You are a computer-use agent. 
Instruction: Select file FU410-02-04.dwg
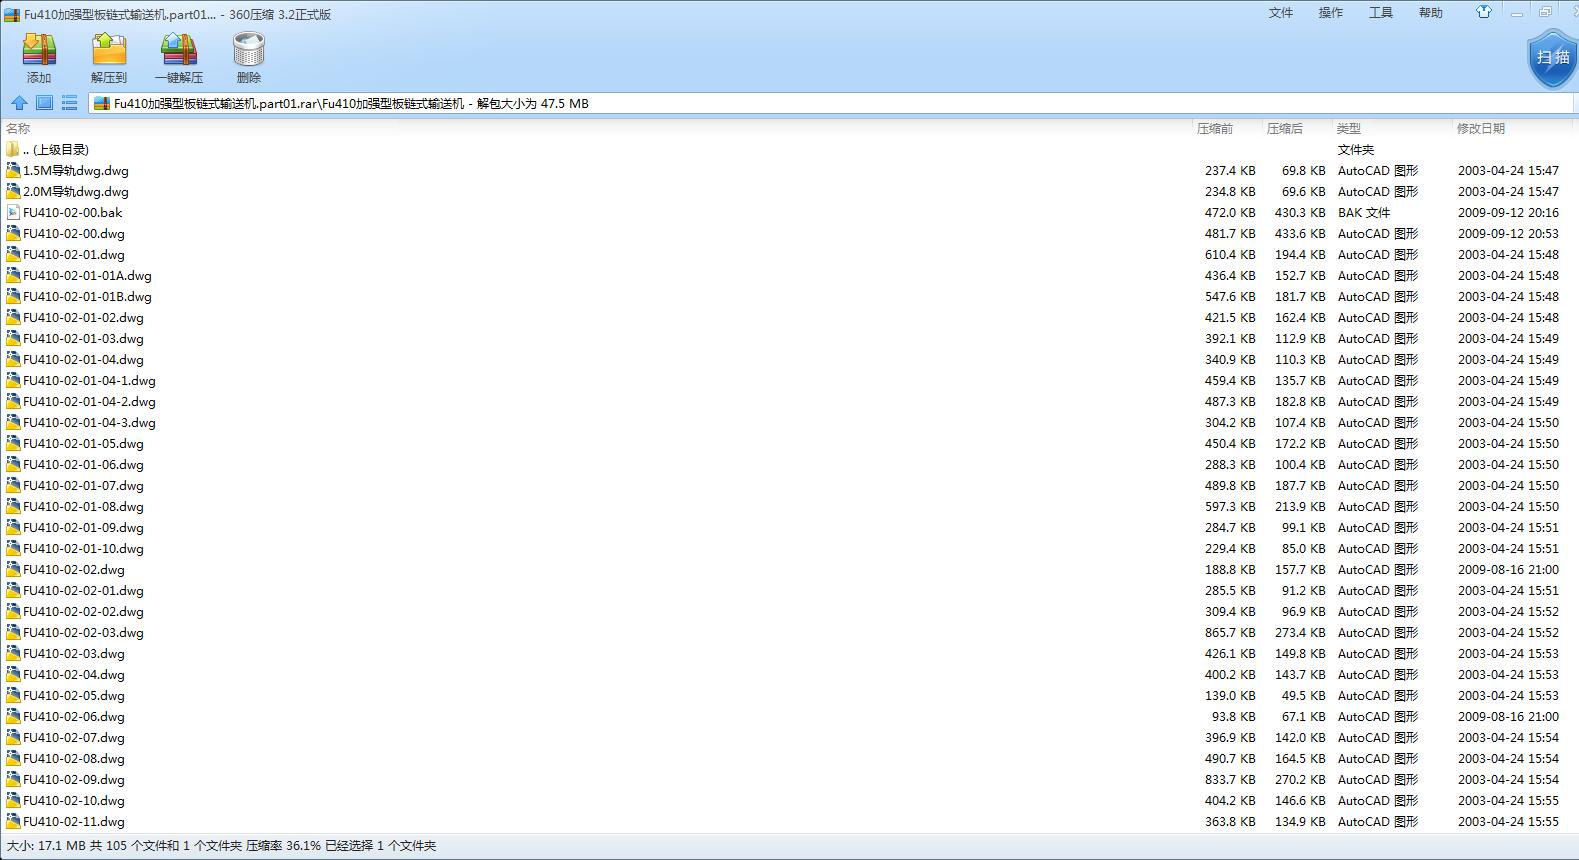(x=74, y=675)
